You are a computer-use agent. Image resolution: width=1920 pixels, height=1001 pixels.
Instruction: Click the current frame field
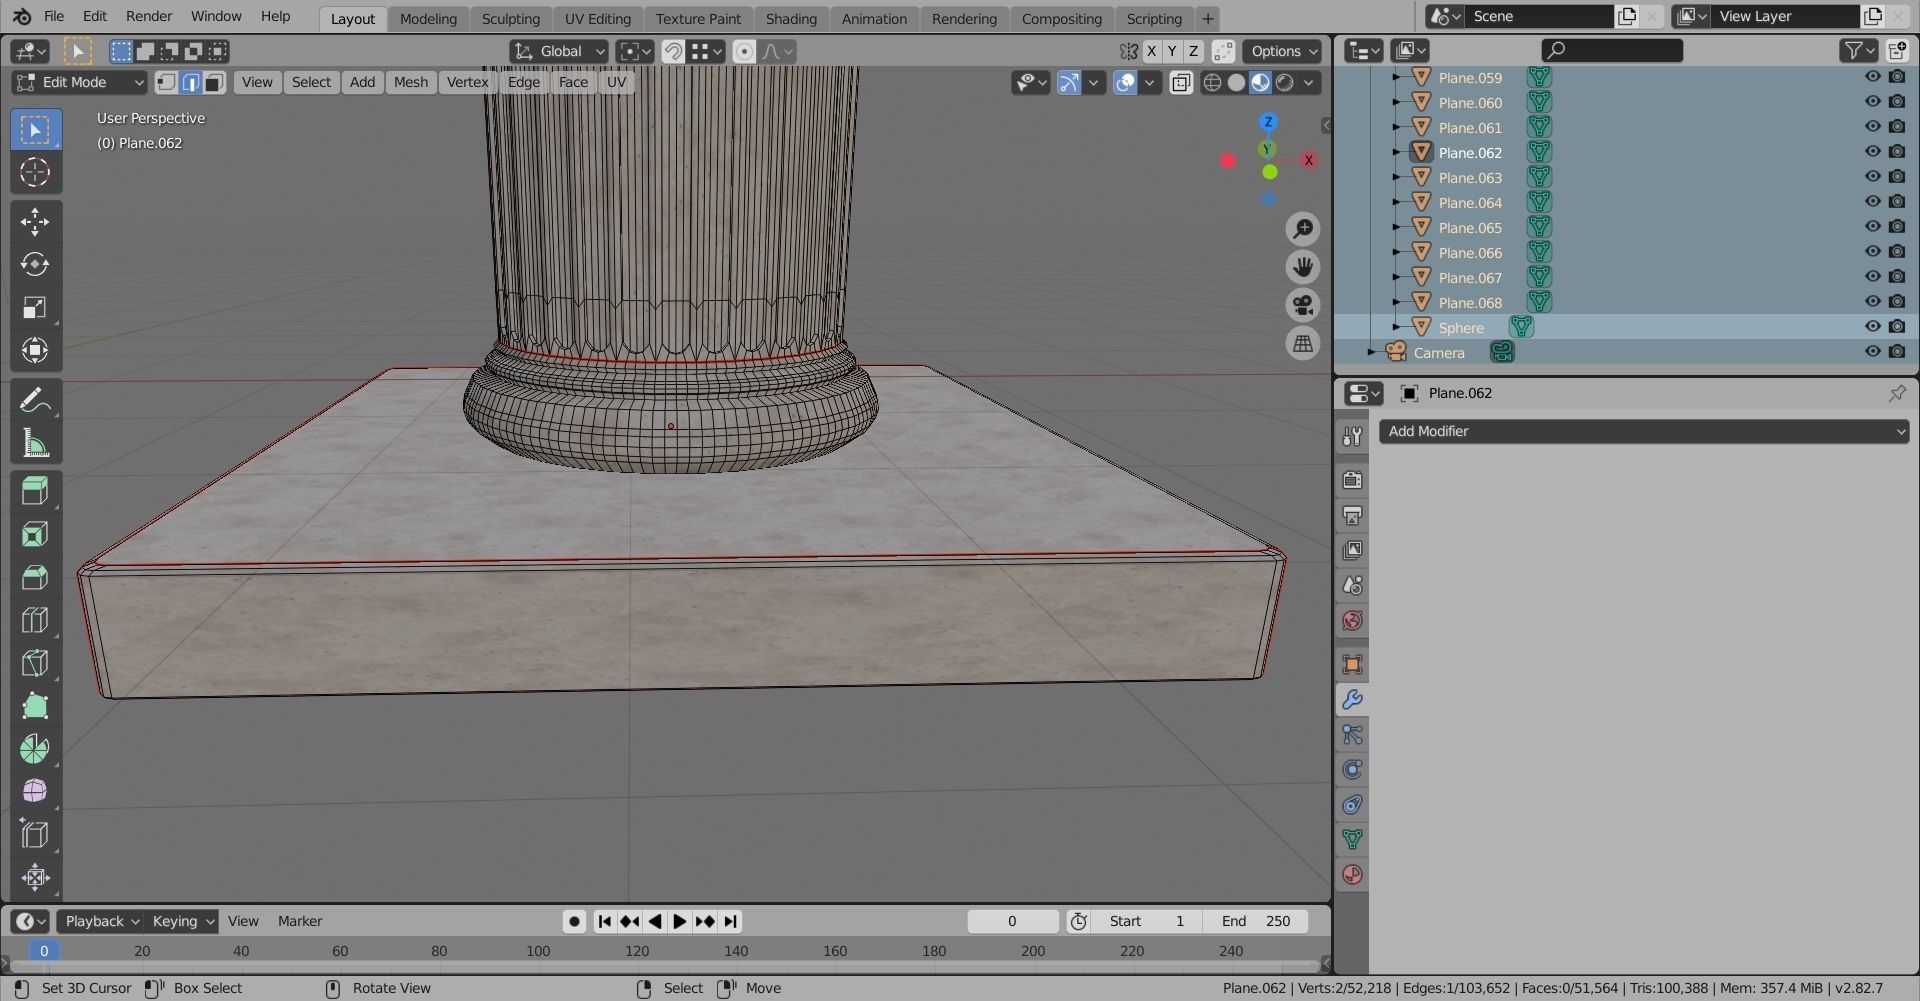click(1012, 921)
